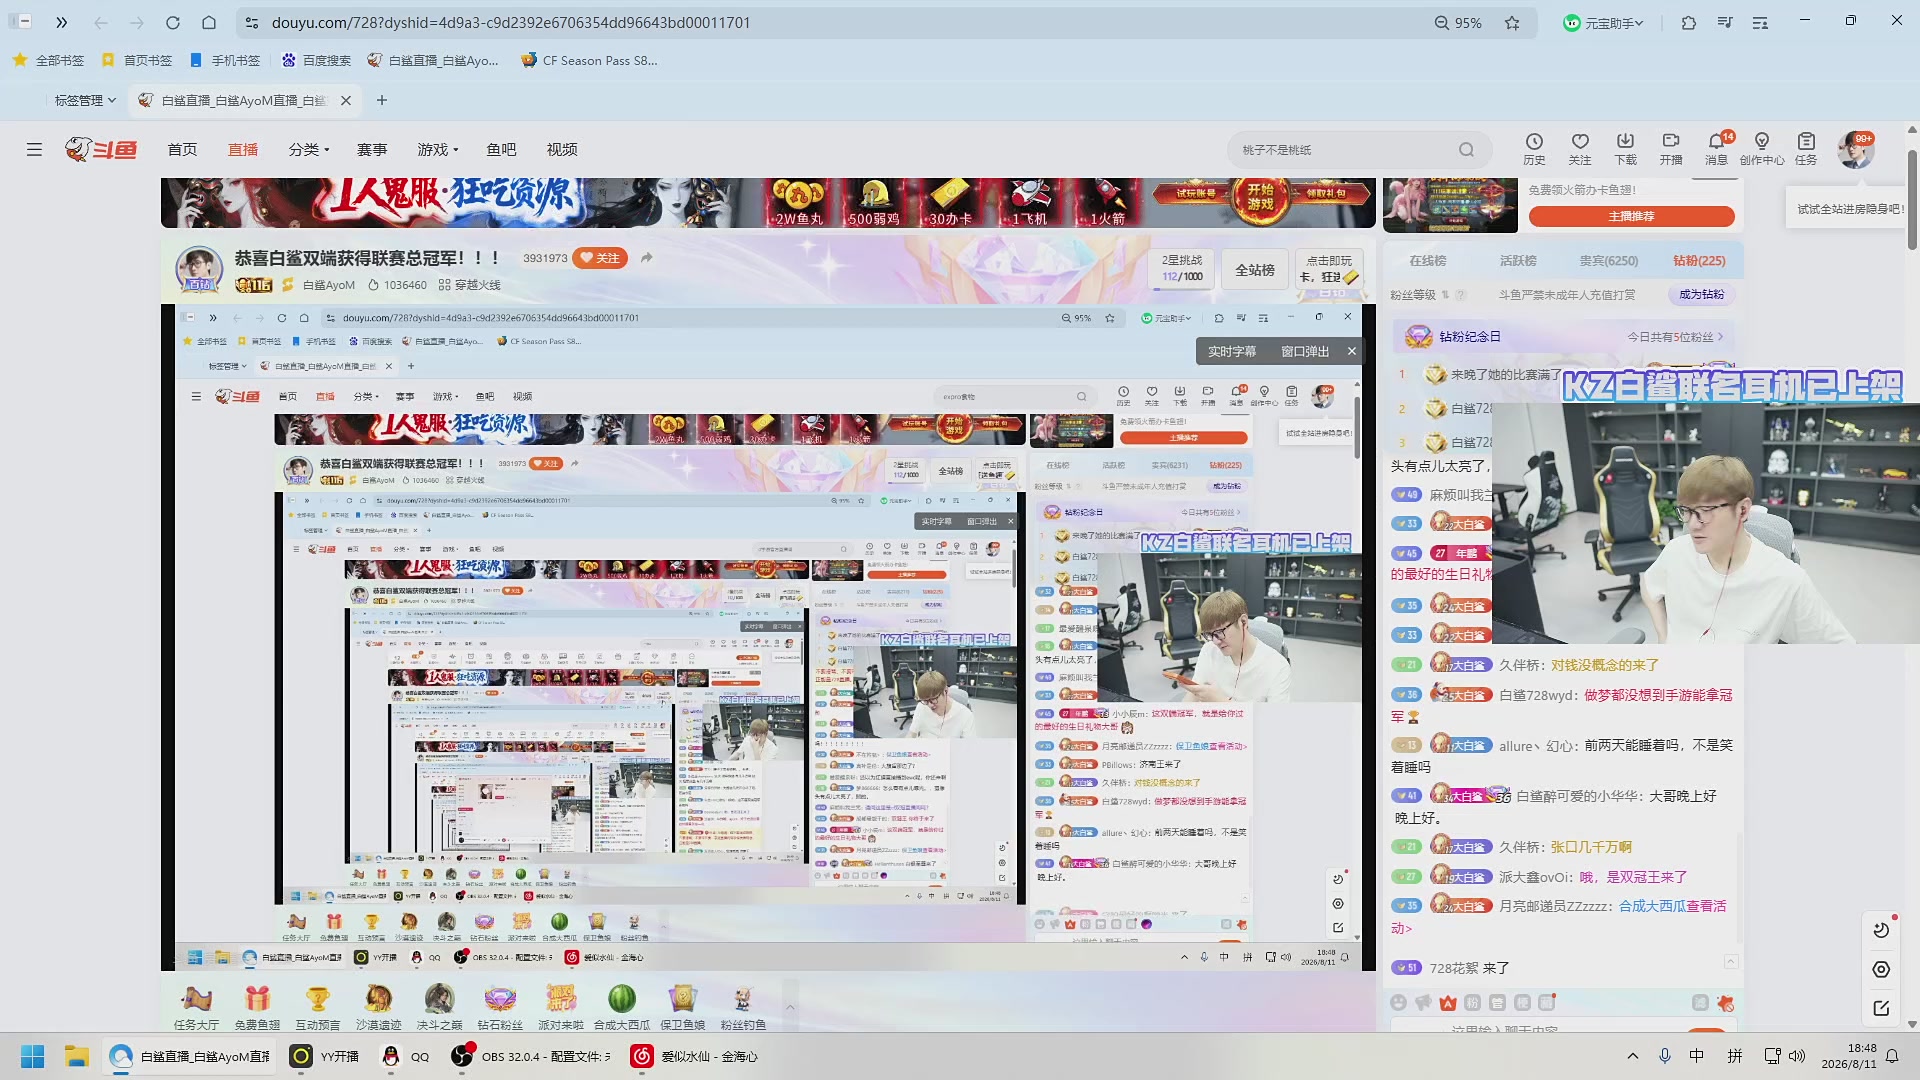This screenshot has height=1080, width=1920.
Task: Click the share arrow next to 关注
Action: (647, 258)
